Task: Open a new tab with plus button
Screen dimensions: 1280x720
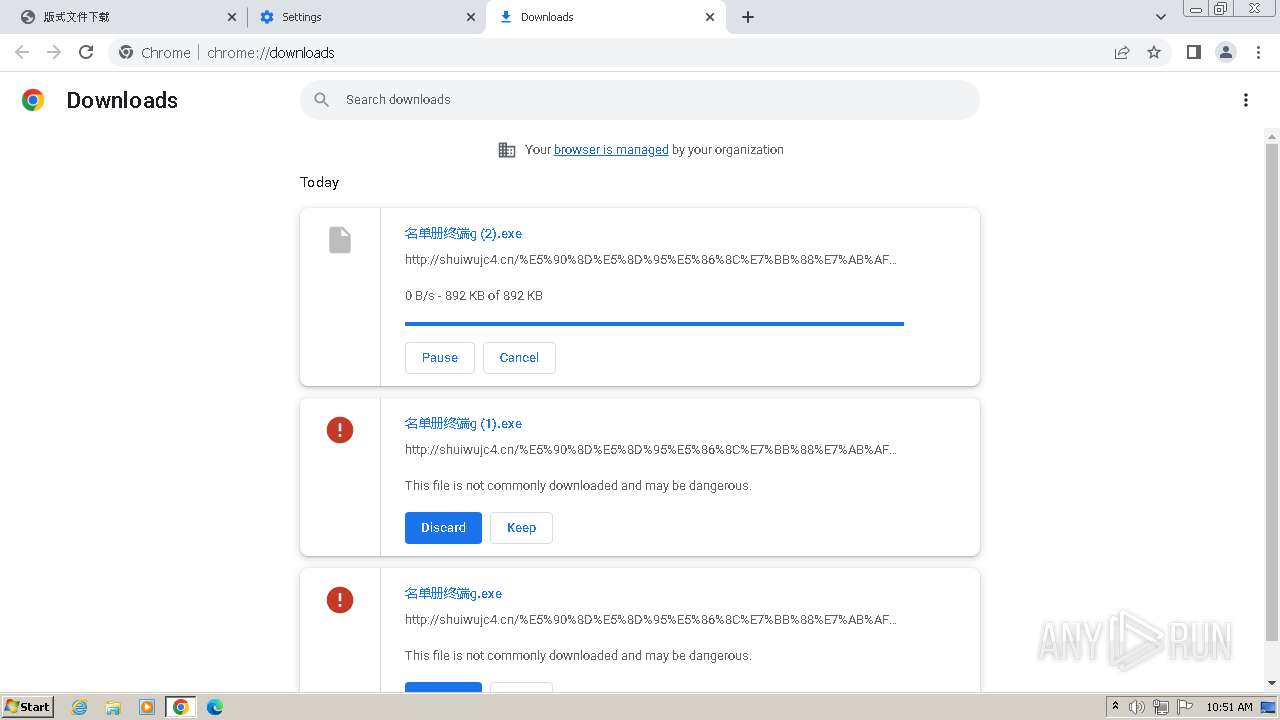Action: tap(748, 17)
